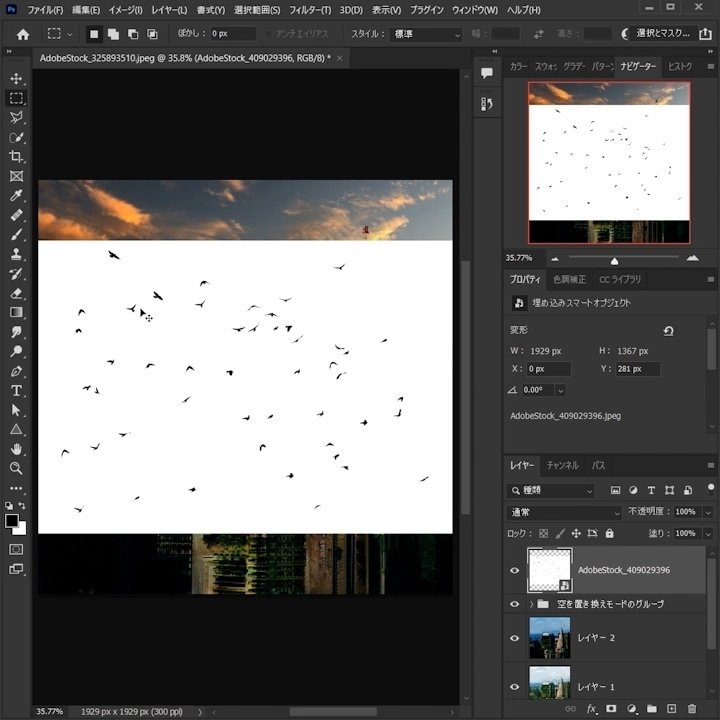Reset the transform in Properties
Image resolution: width=720 pixels, height=720 pixels.
669,331
